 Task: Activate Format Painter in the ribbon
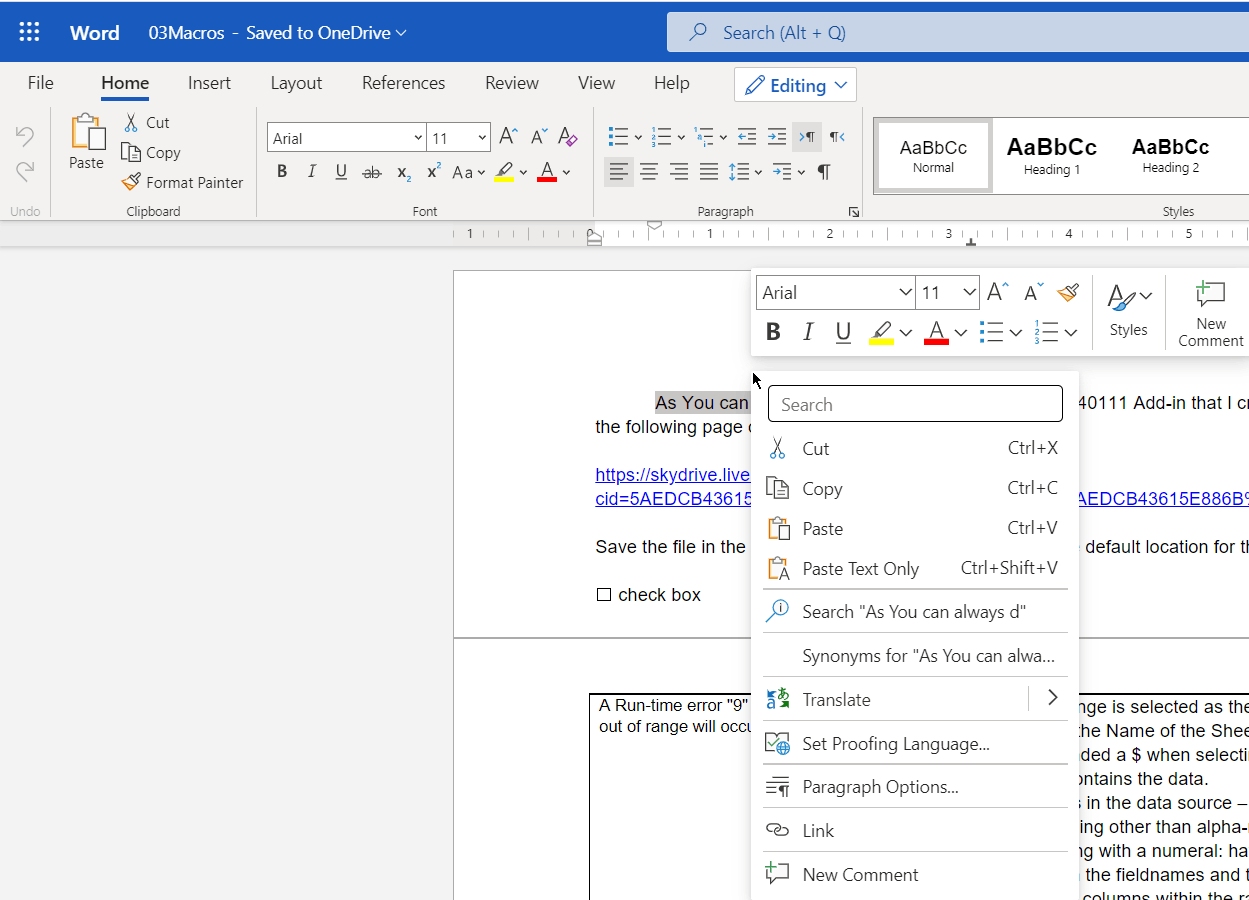183,182
